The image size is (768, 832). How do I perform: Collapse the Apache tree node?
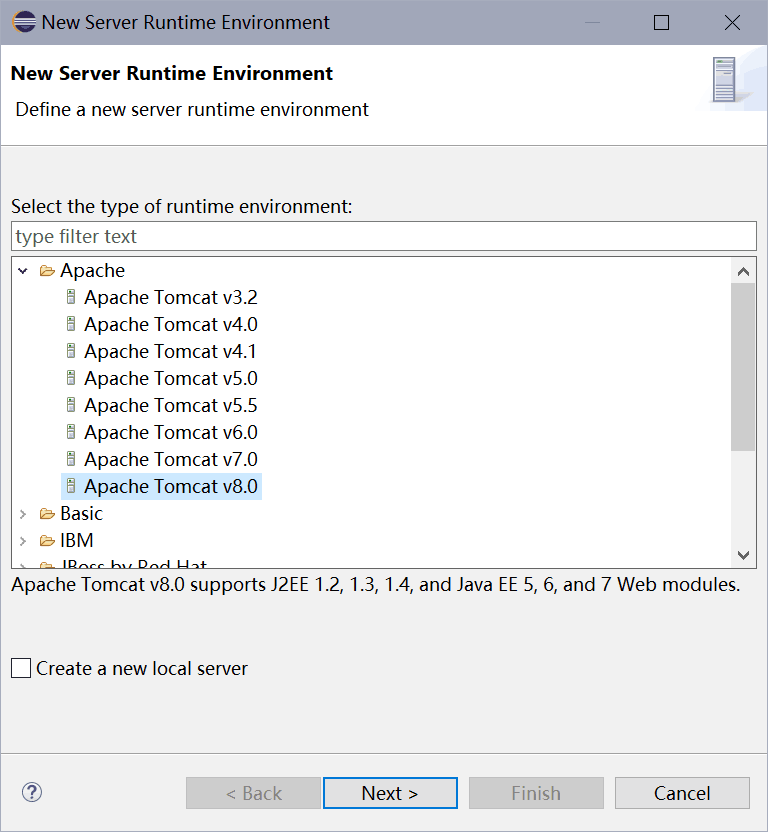pos(22,270)
